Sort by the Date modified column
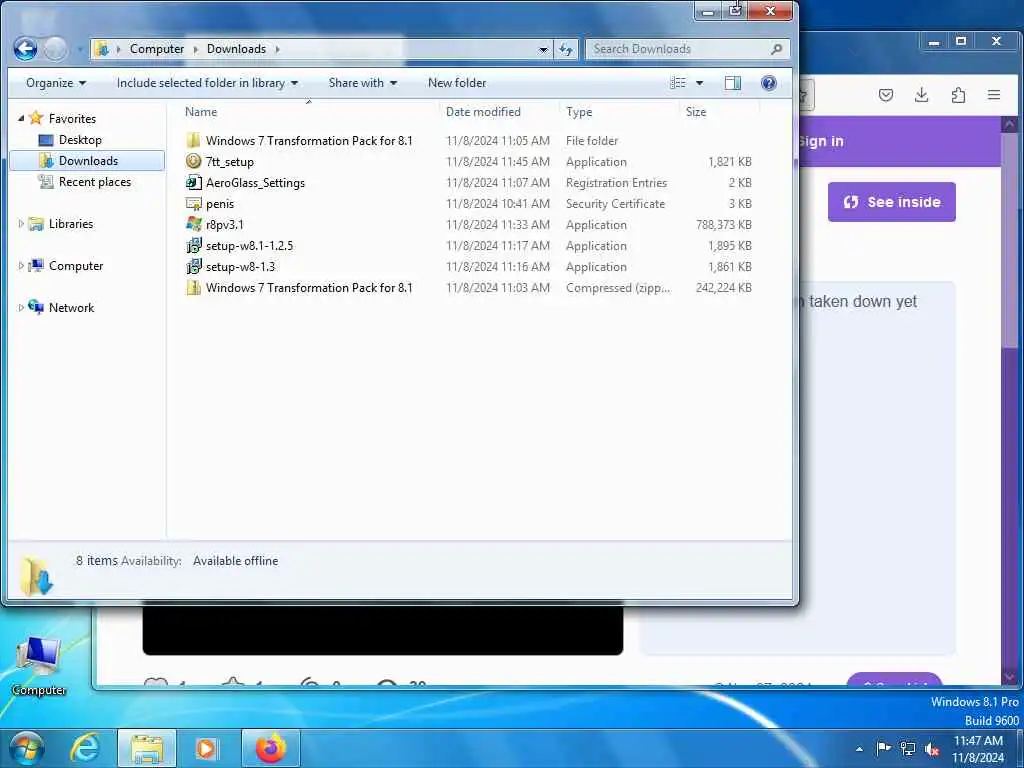Viewport: 1024px width, 768px height. click(483, 112)
